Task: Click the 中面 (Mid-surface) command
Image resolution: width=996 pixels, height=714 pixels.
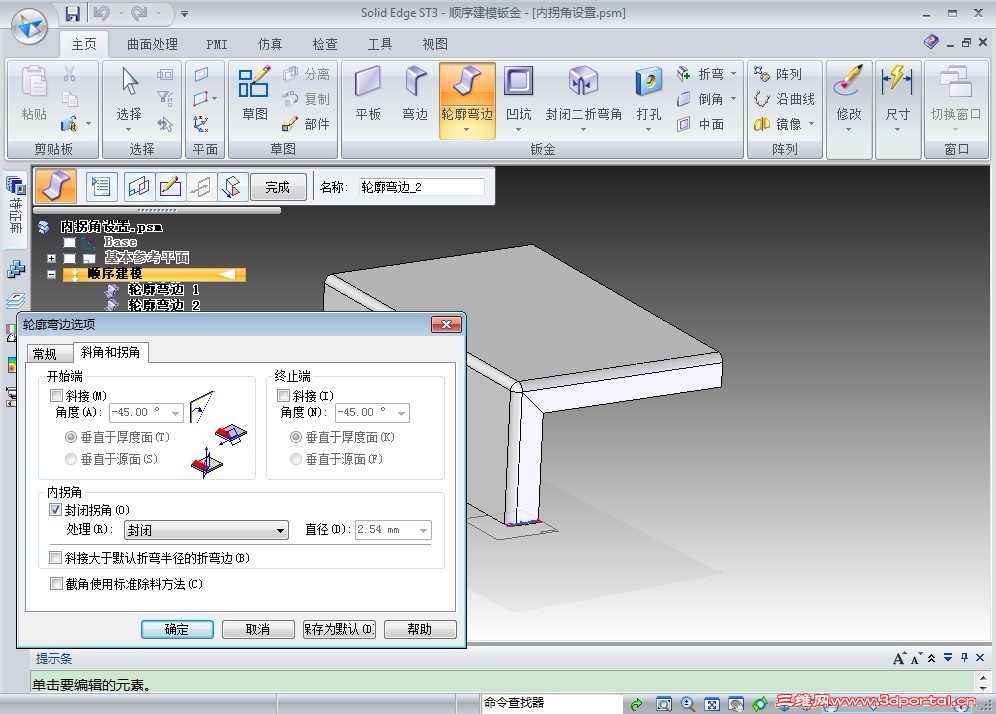Action: (x=700, y=124)
